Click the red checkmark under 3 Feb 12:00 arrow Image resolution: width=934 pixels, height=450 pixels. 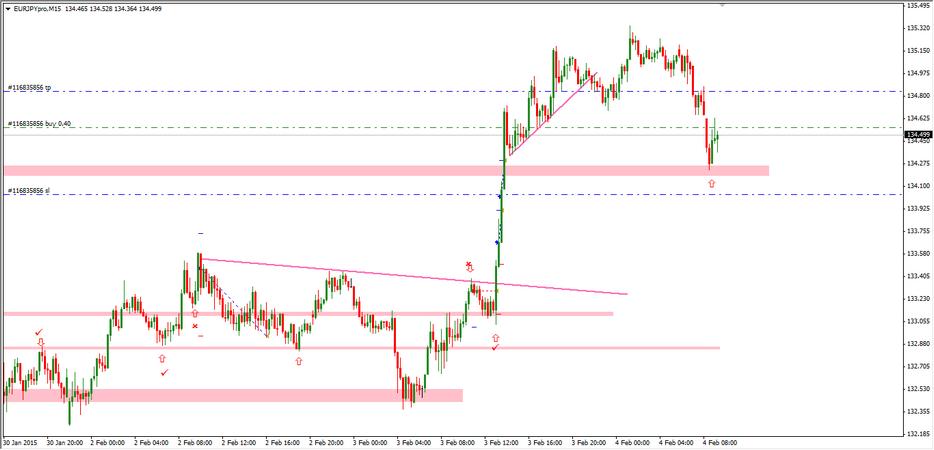495,348
